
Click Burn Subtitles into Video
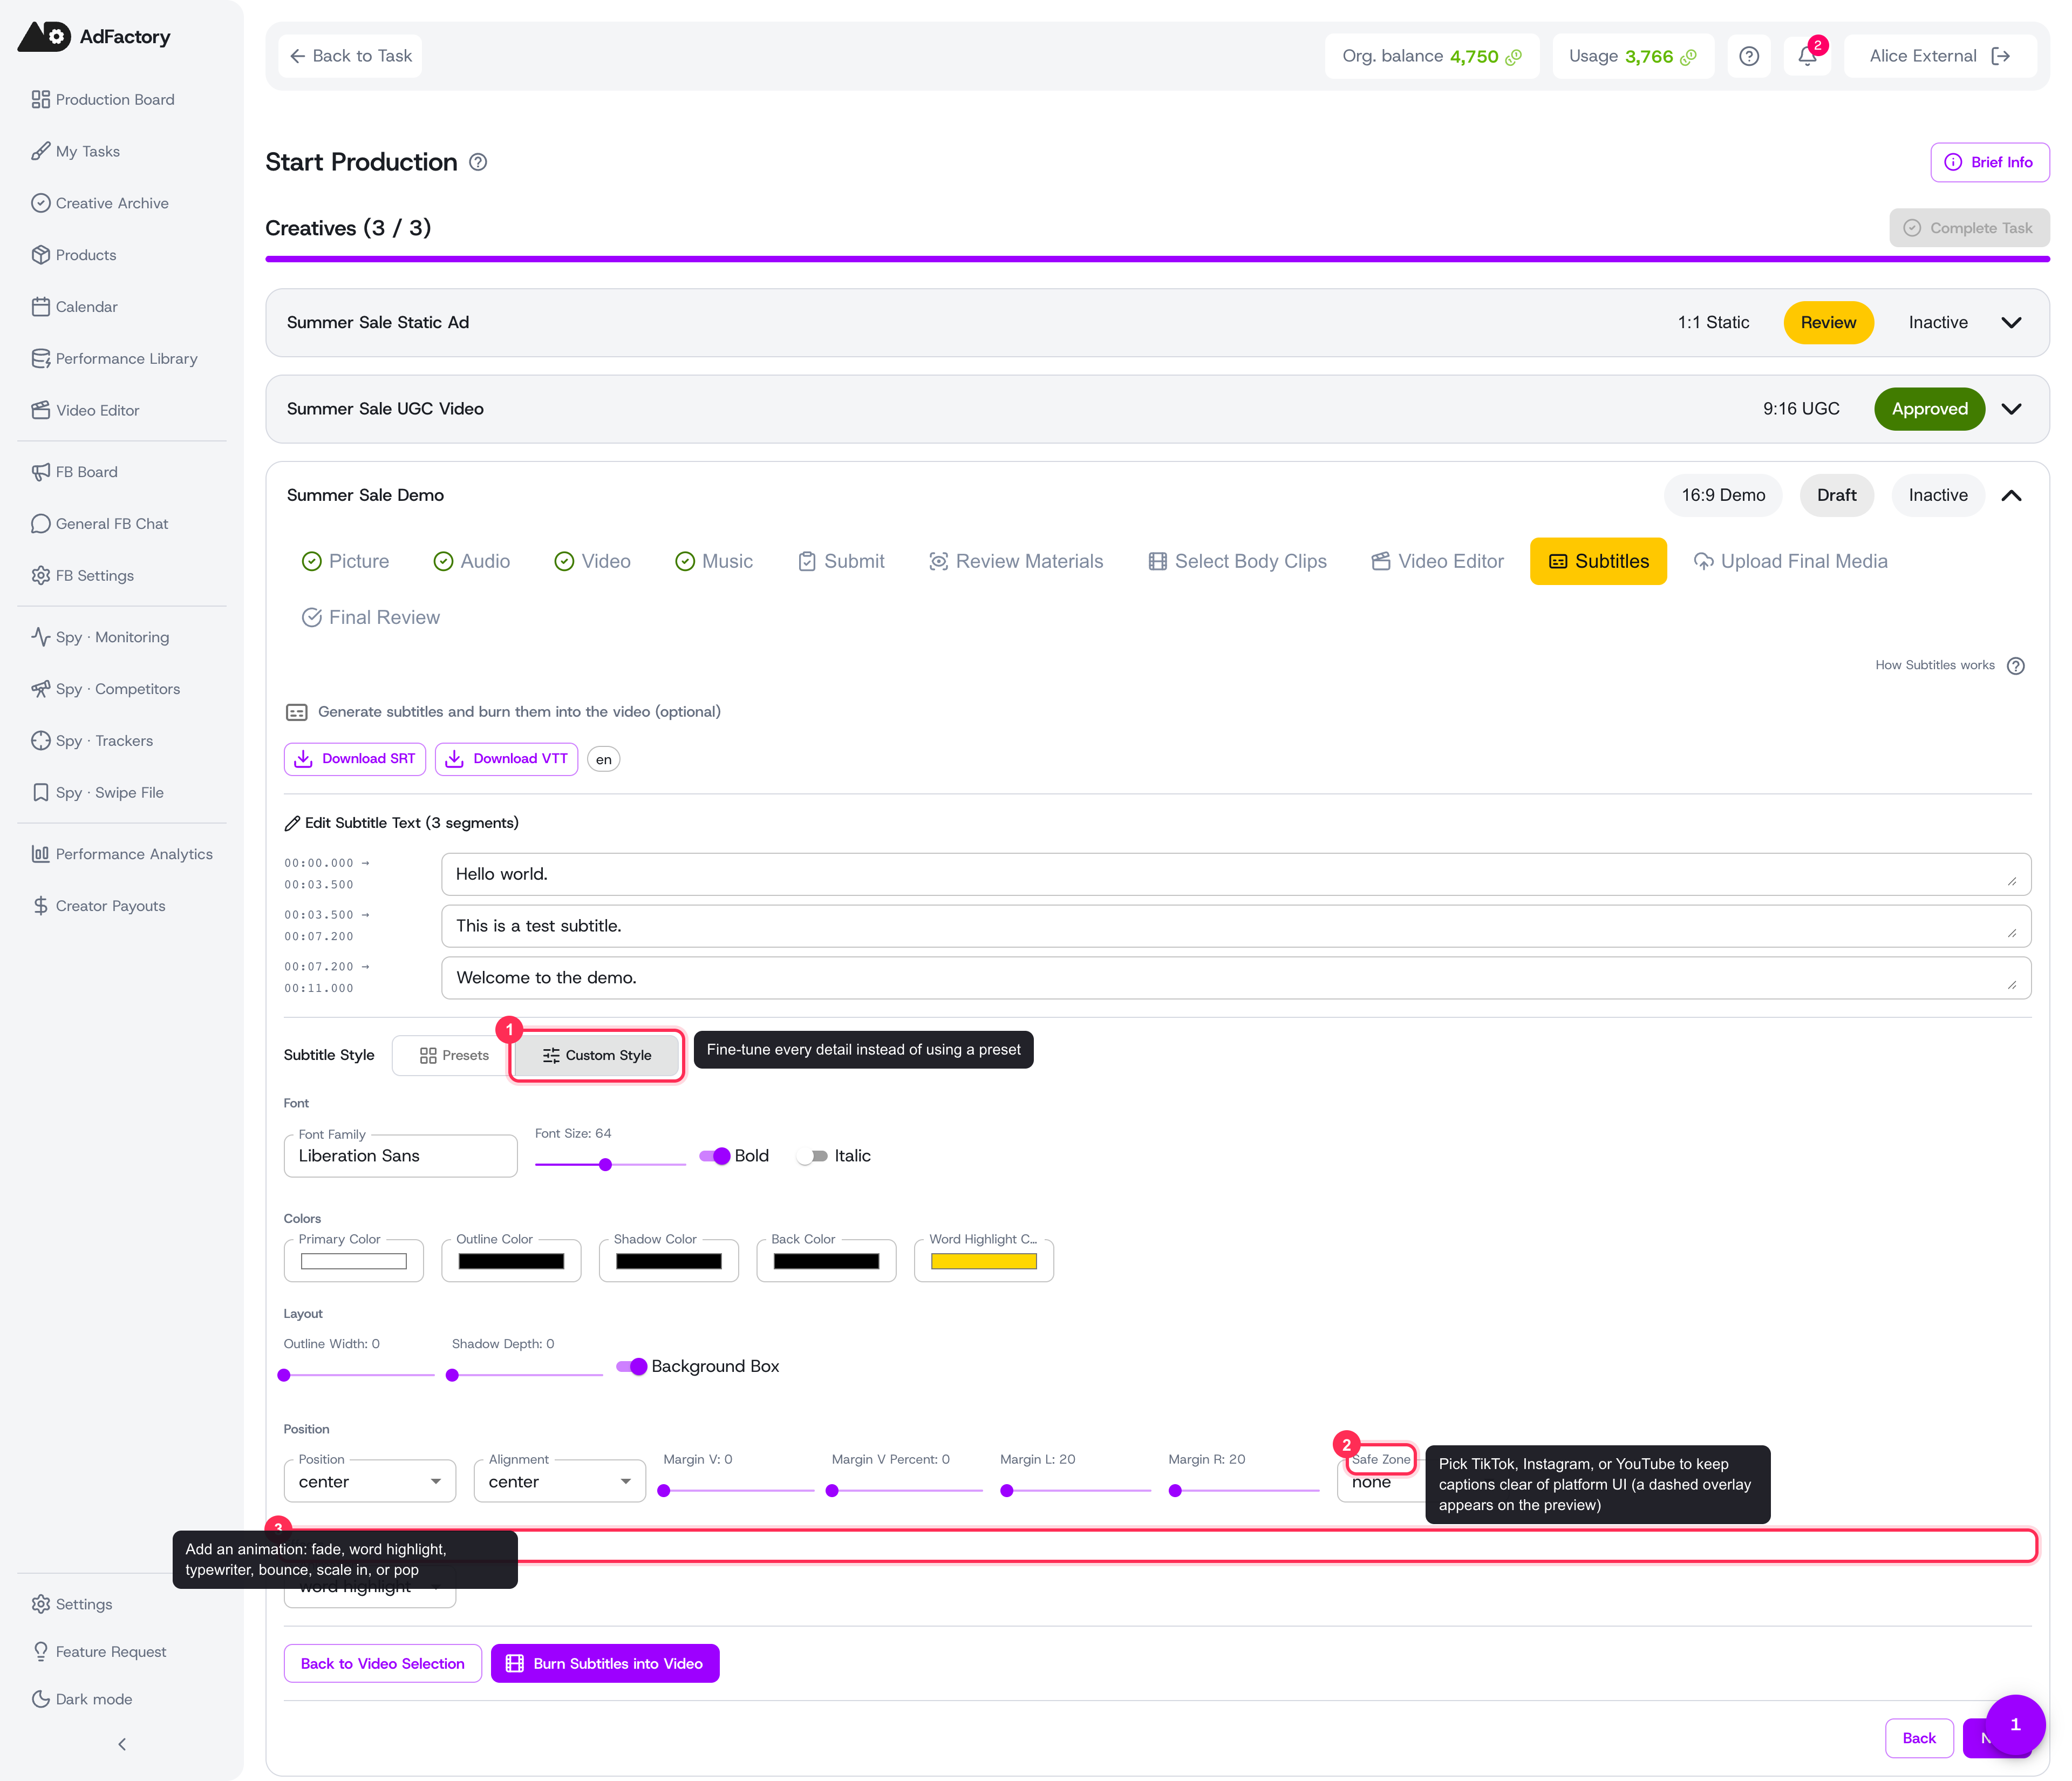(x=605, y=1664)
